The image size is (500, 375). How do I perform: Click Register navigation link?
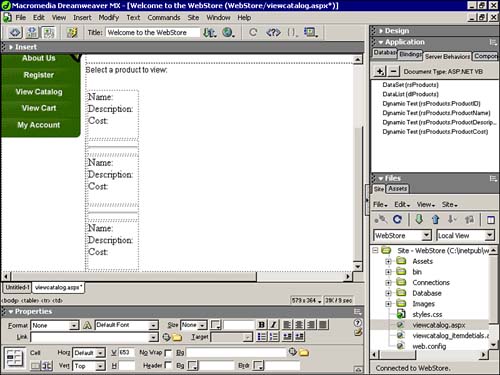point(39,75)
